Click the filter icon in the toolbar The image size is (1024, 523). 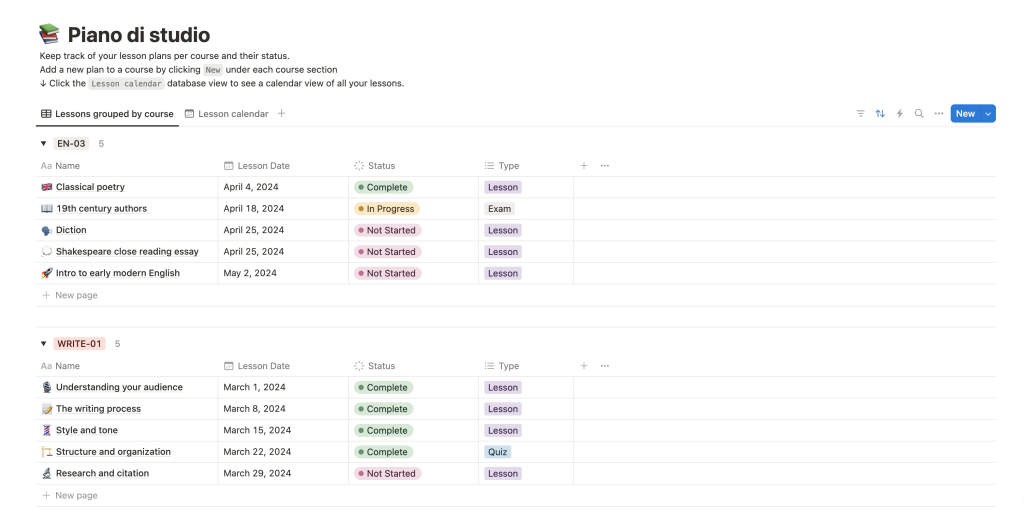tap(860, 114)
